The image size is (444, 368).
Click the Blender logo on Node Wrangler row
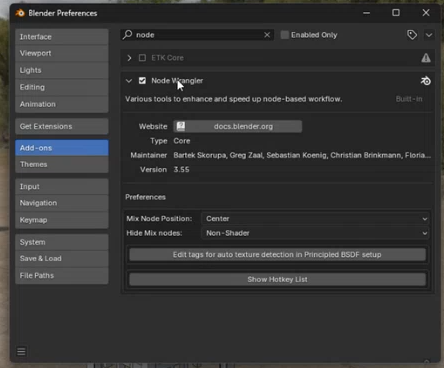click(426, 81)
